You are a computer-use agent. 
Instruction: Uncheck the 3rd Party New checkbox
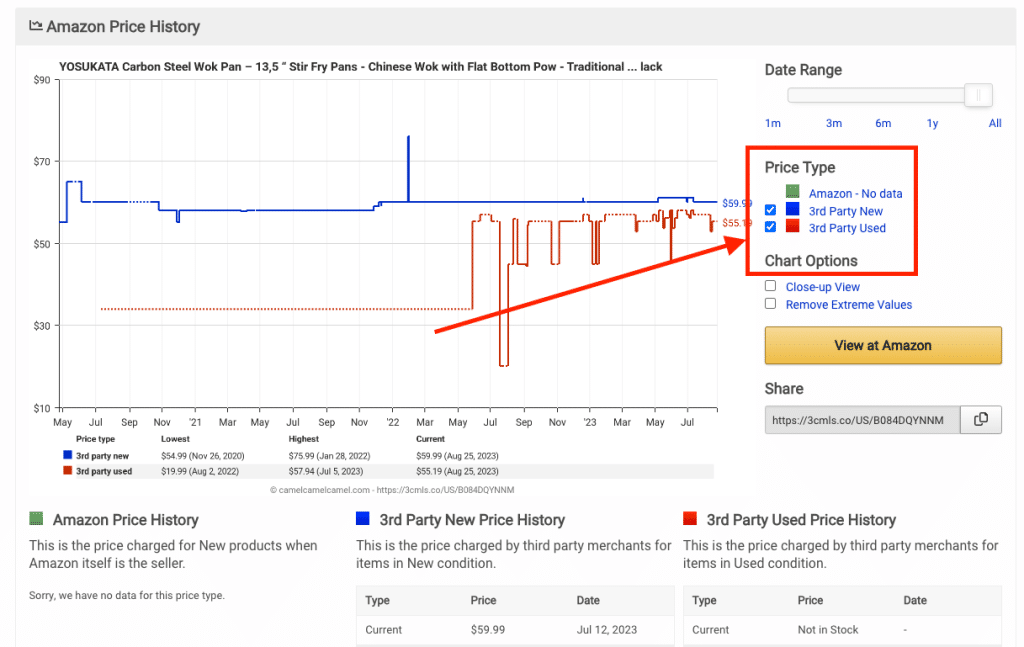point(771,210)
